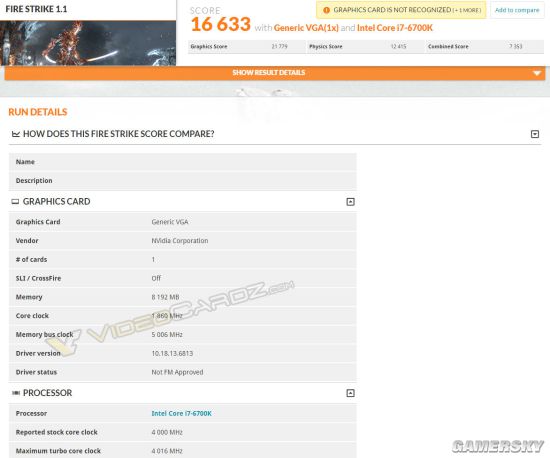Click the Fire Strike benchmark thumbnail image

(88, 43)
